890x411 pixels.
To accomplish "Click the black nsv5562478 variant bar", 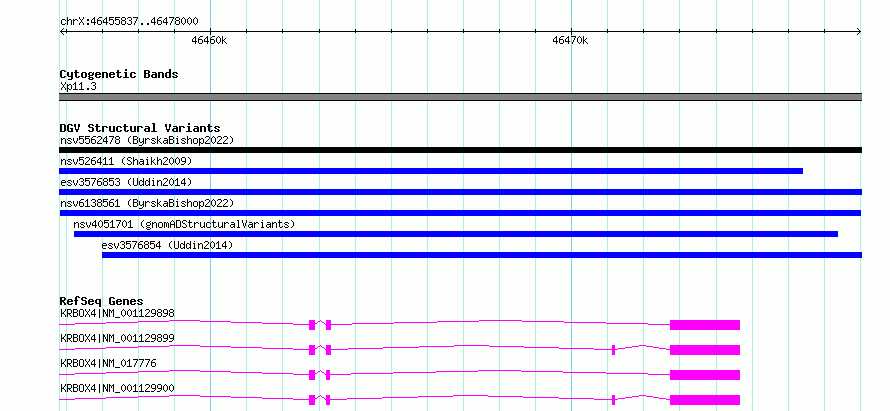I will [x=460, y=150].
